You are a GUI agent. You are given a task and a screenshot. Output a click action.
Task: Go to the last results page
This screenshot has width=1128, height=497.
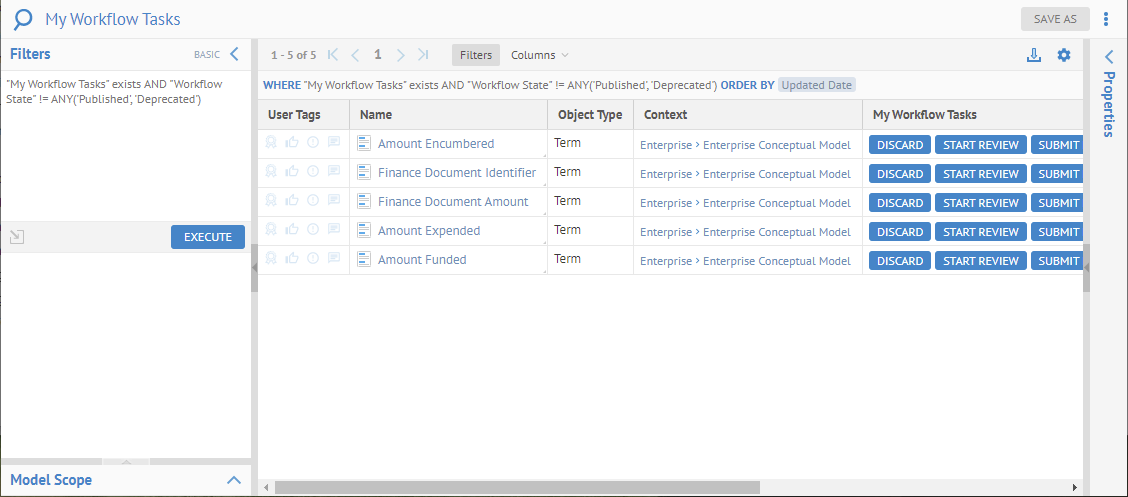(423, 55)
